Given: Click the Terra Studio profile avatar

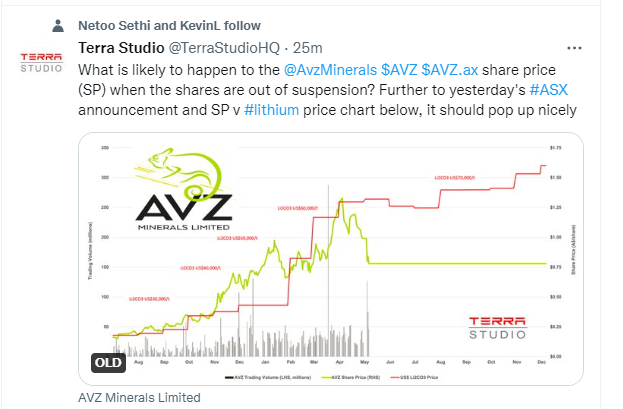Looking at the screenshot, I should pyautogui.click(x=41, y=62).
